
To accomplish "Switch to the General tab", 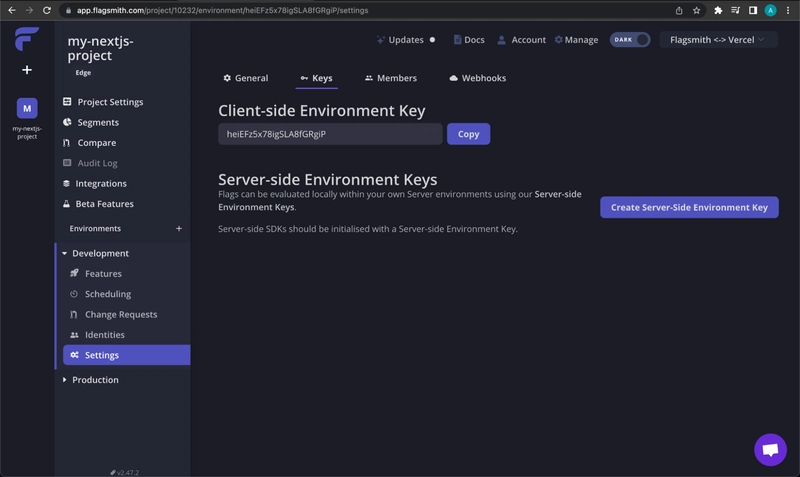I will (245, 78).
